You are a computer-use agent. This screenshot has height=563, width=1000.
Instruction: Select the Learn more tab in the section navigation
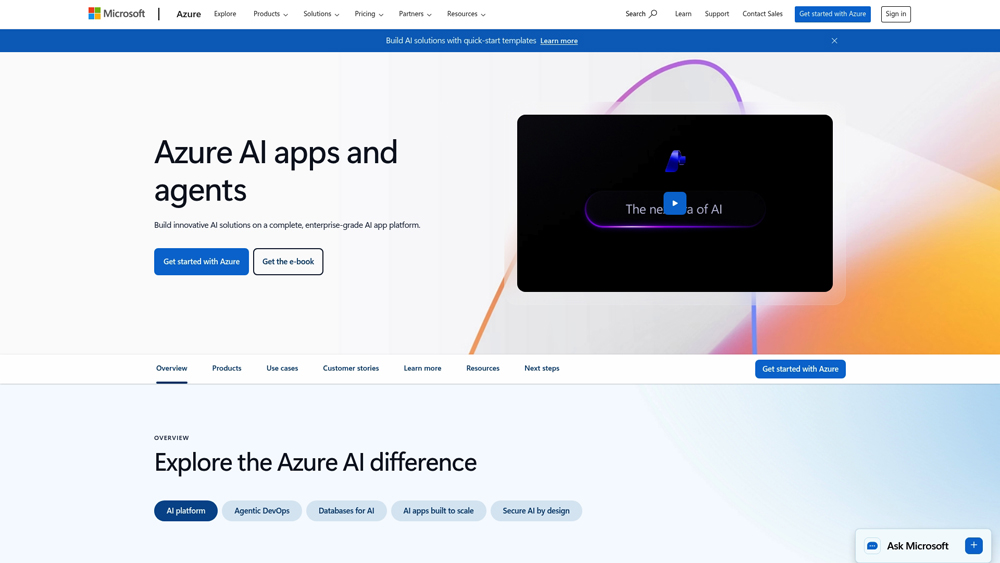422,369
